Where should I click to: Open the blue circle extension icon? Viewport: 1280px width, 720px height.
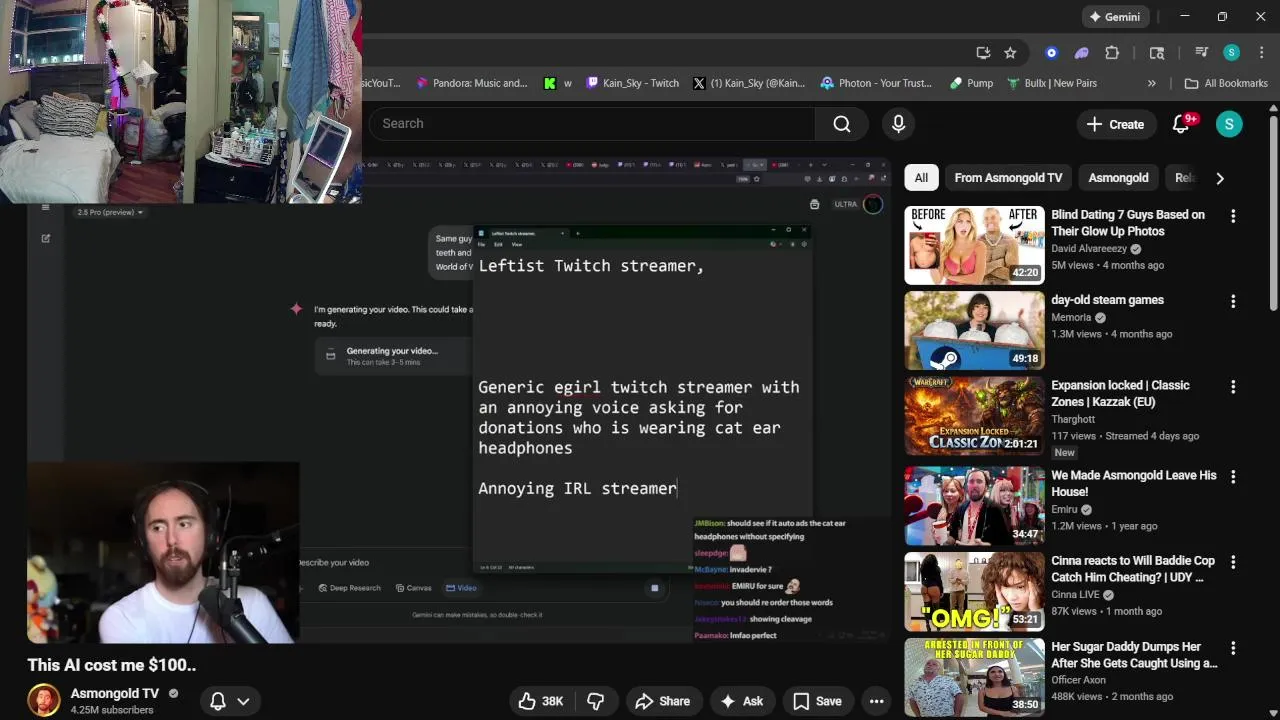point(1051,53)
